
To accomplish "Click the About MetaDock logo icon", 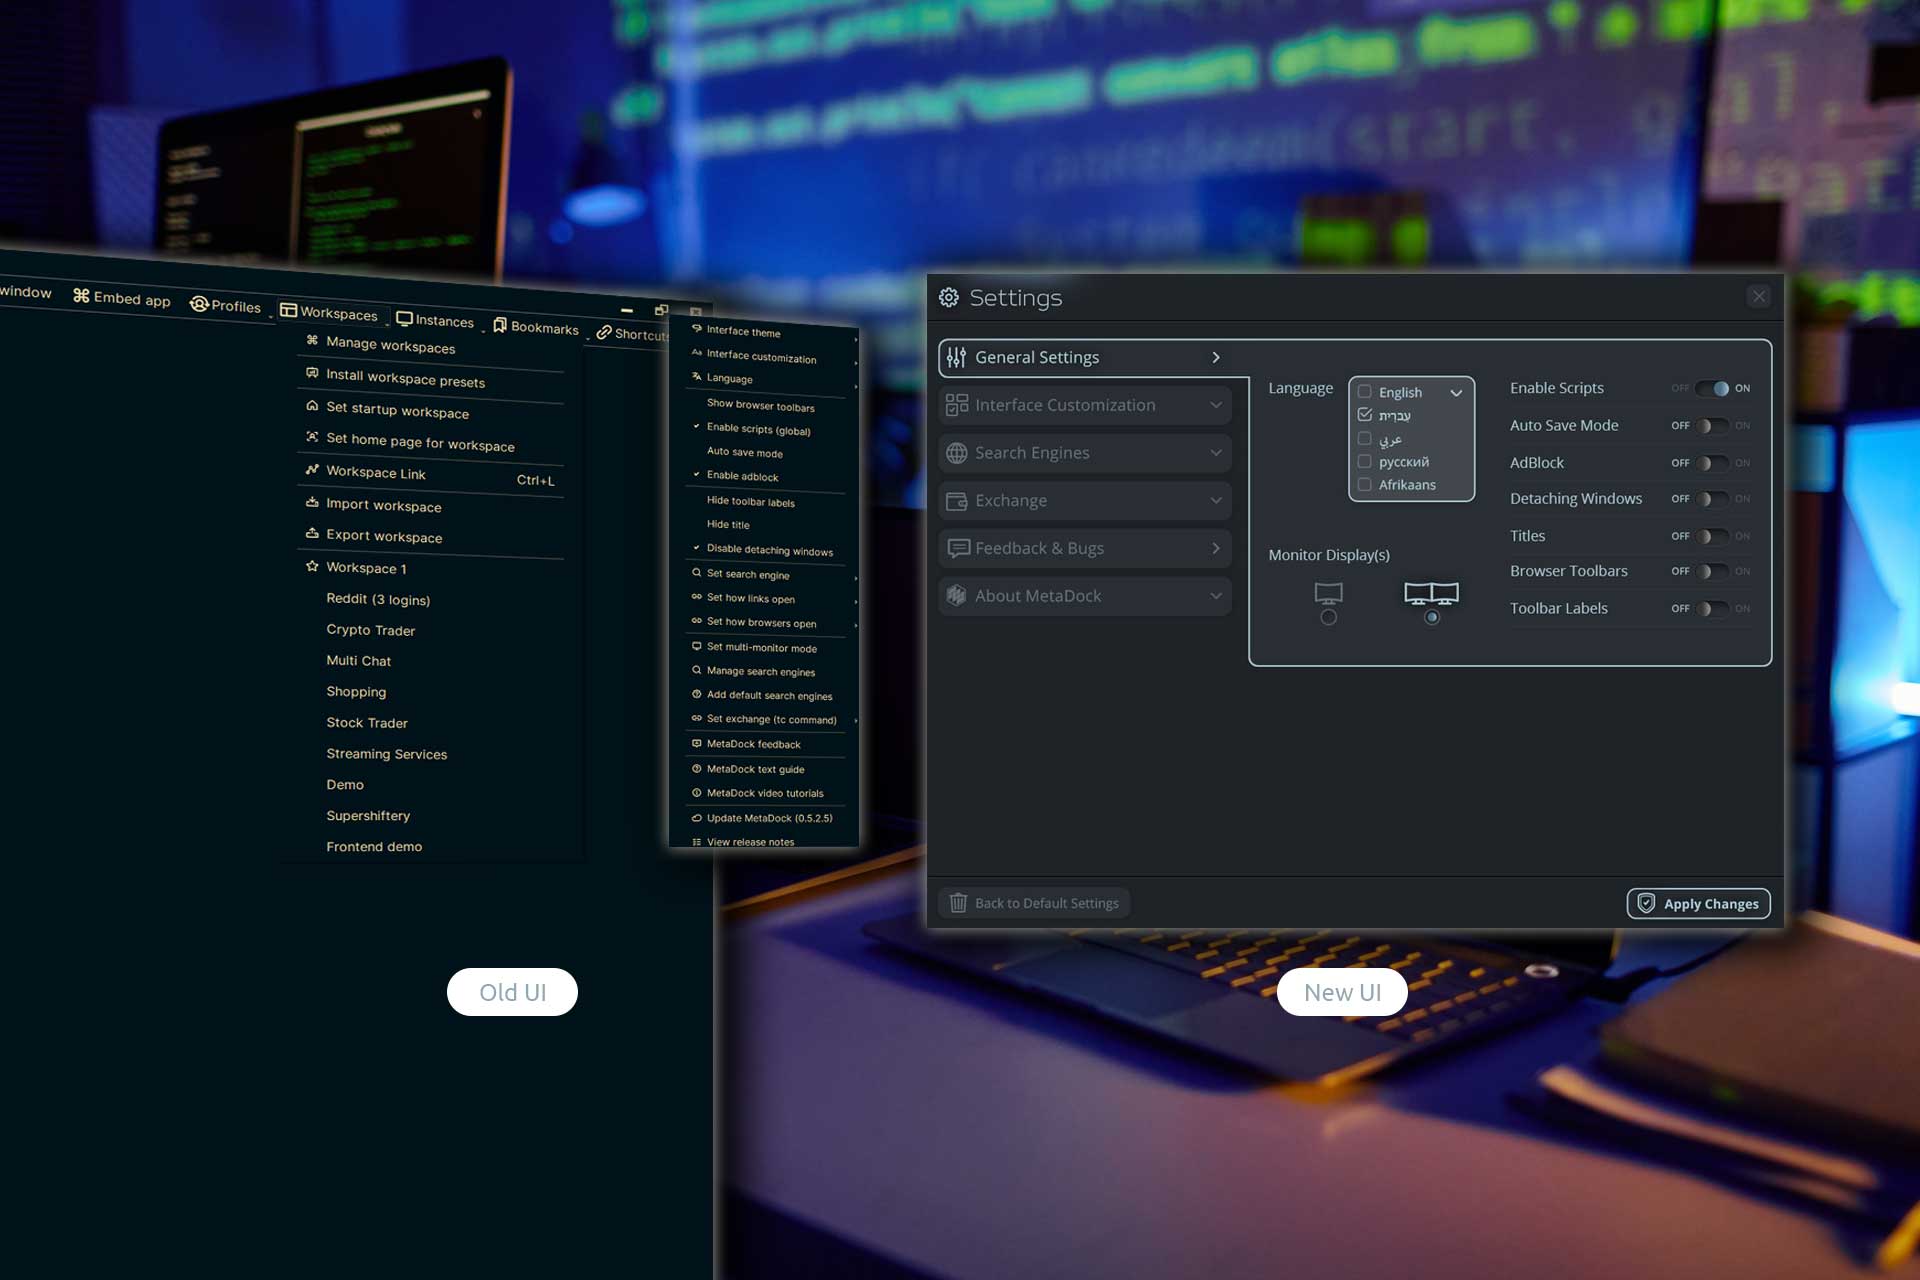I will click(x=956, y=596).
